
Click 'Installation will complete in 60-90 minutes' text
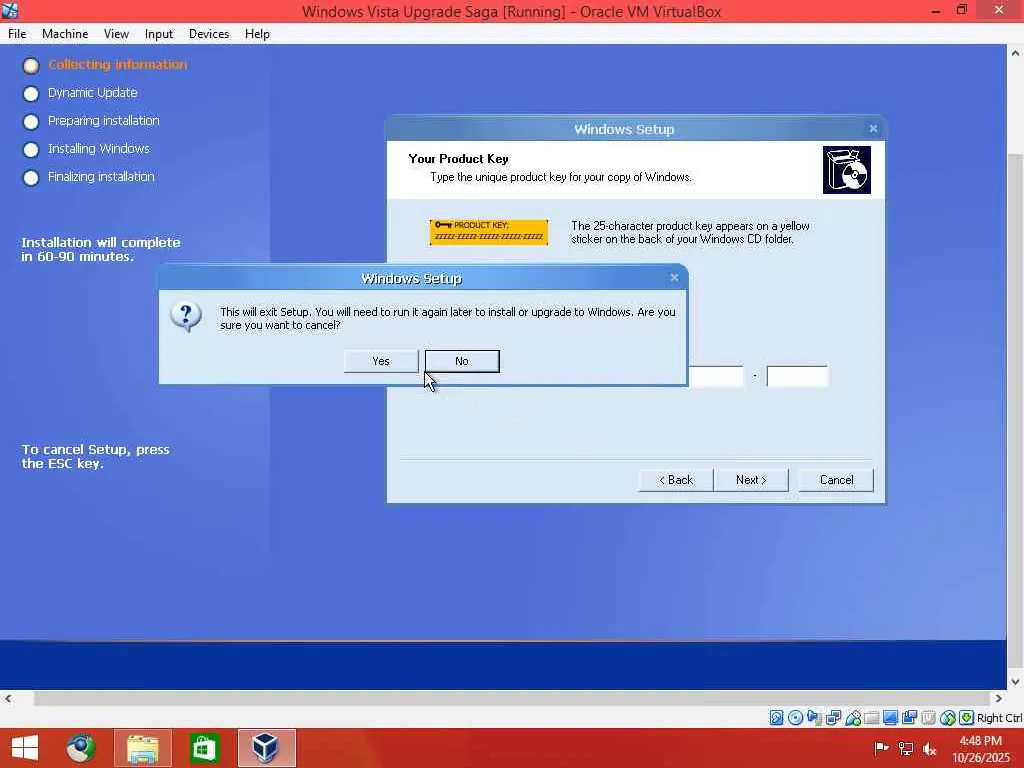[101, 249]
